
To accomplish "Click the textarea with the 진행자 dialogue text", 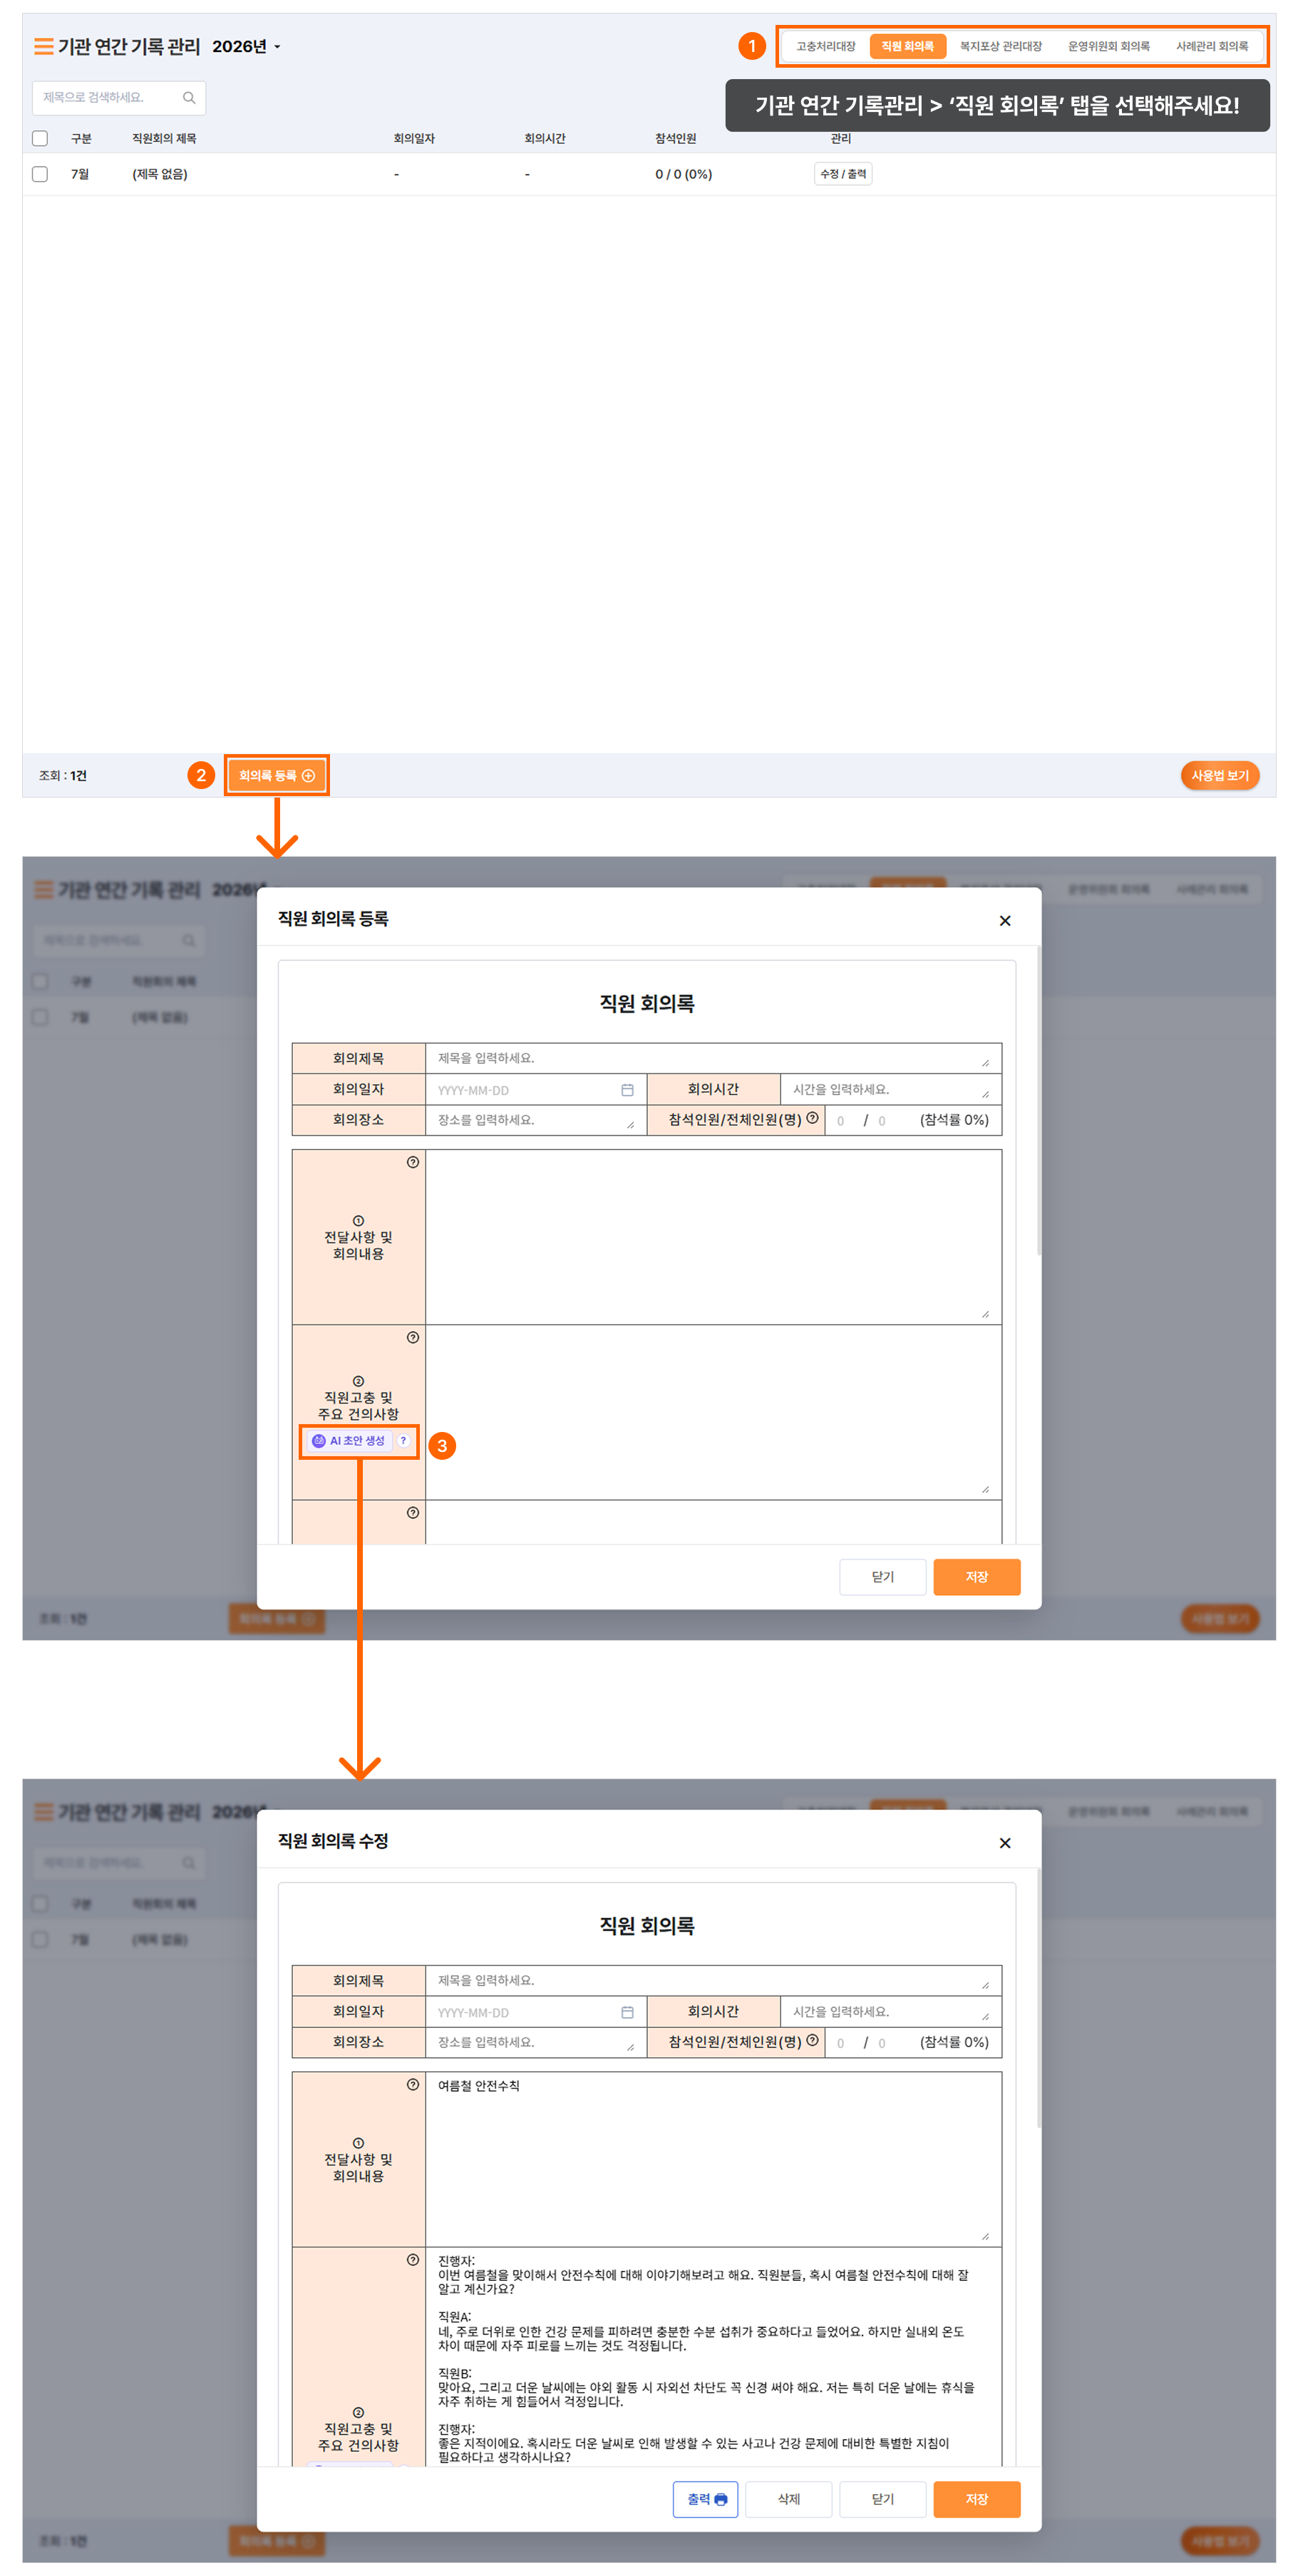I will pos(713,2357).
